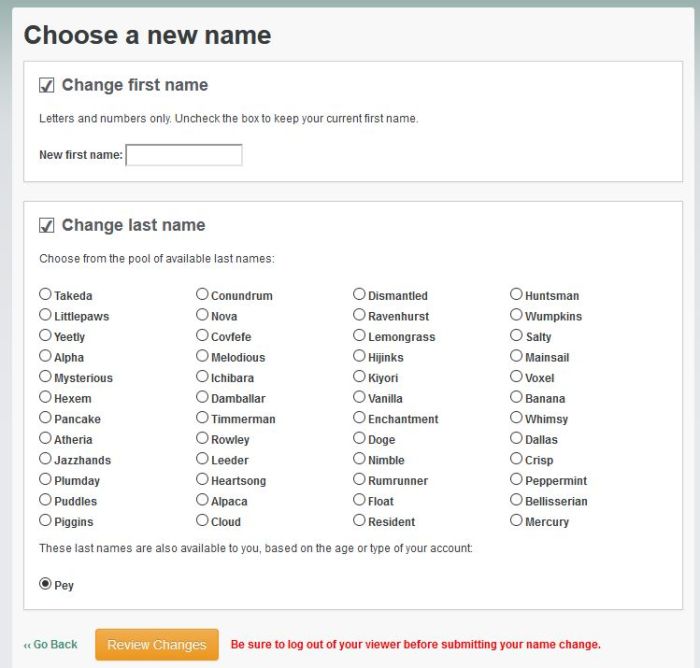Choose Conundrum as last name
This screenshot has width=700, height=668.
click(x=202, y=295)
